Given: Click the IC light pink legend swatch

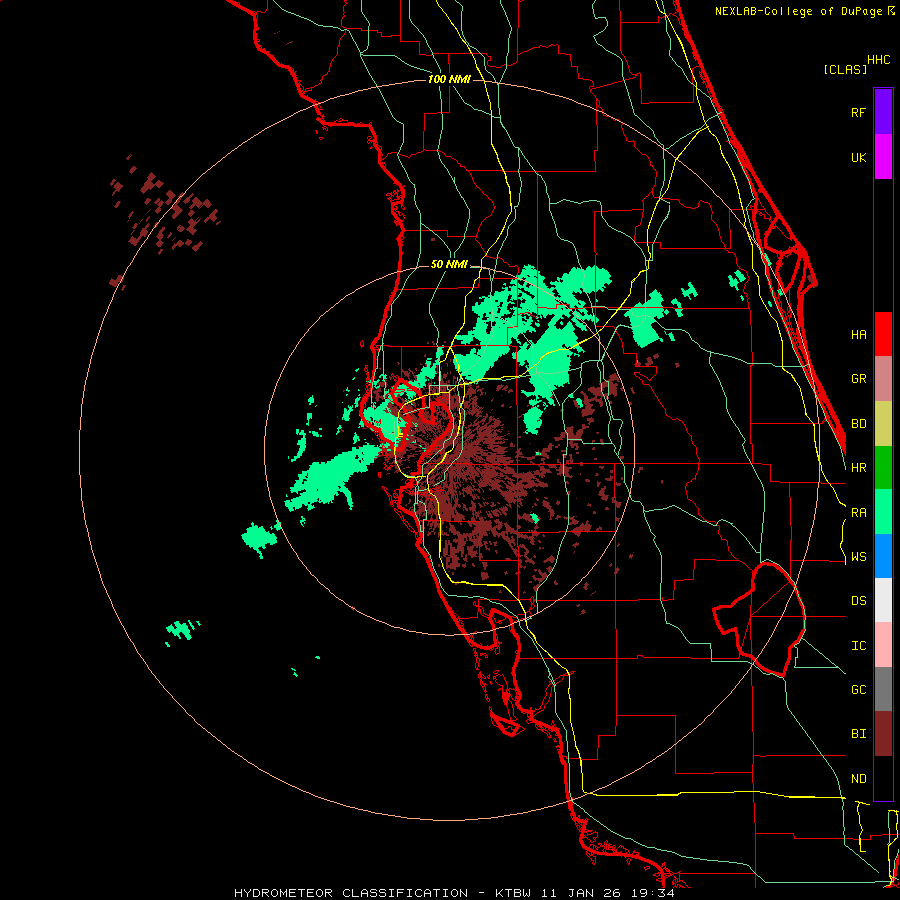Looking at the screenshot, I should [883, 645].
